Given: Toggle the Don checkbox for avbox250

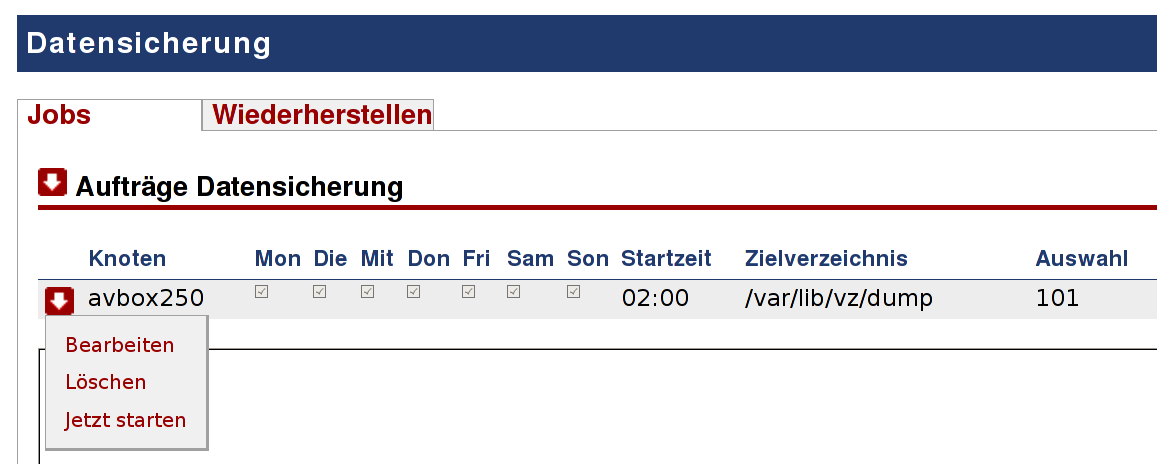Looking at the screenshot, I should click(x=414, y=291).
